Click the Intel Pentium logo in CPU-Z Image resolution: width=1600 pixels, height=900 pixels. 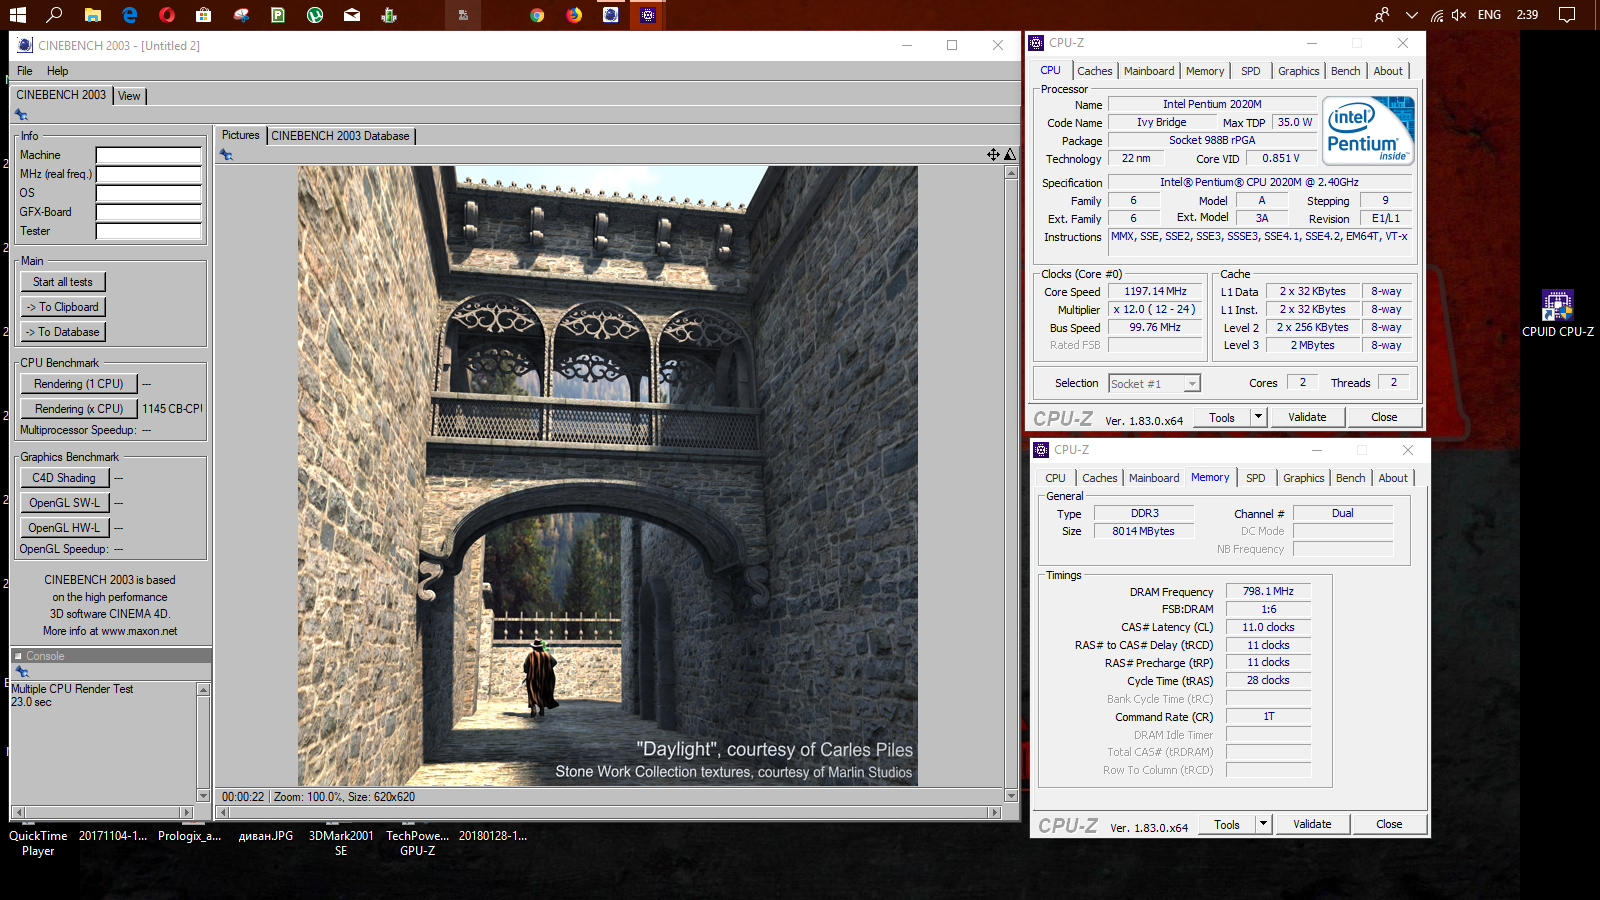pos(1368,130)
